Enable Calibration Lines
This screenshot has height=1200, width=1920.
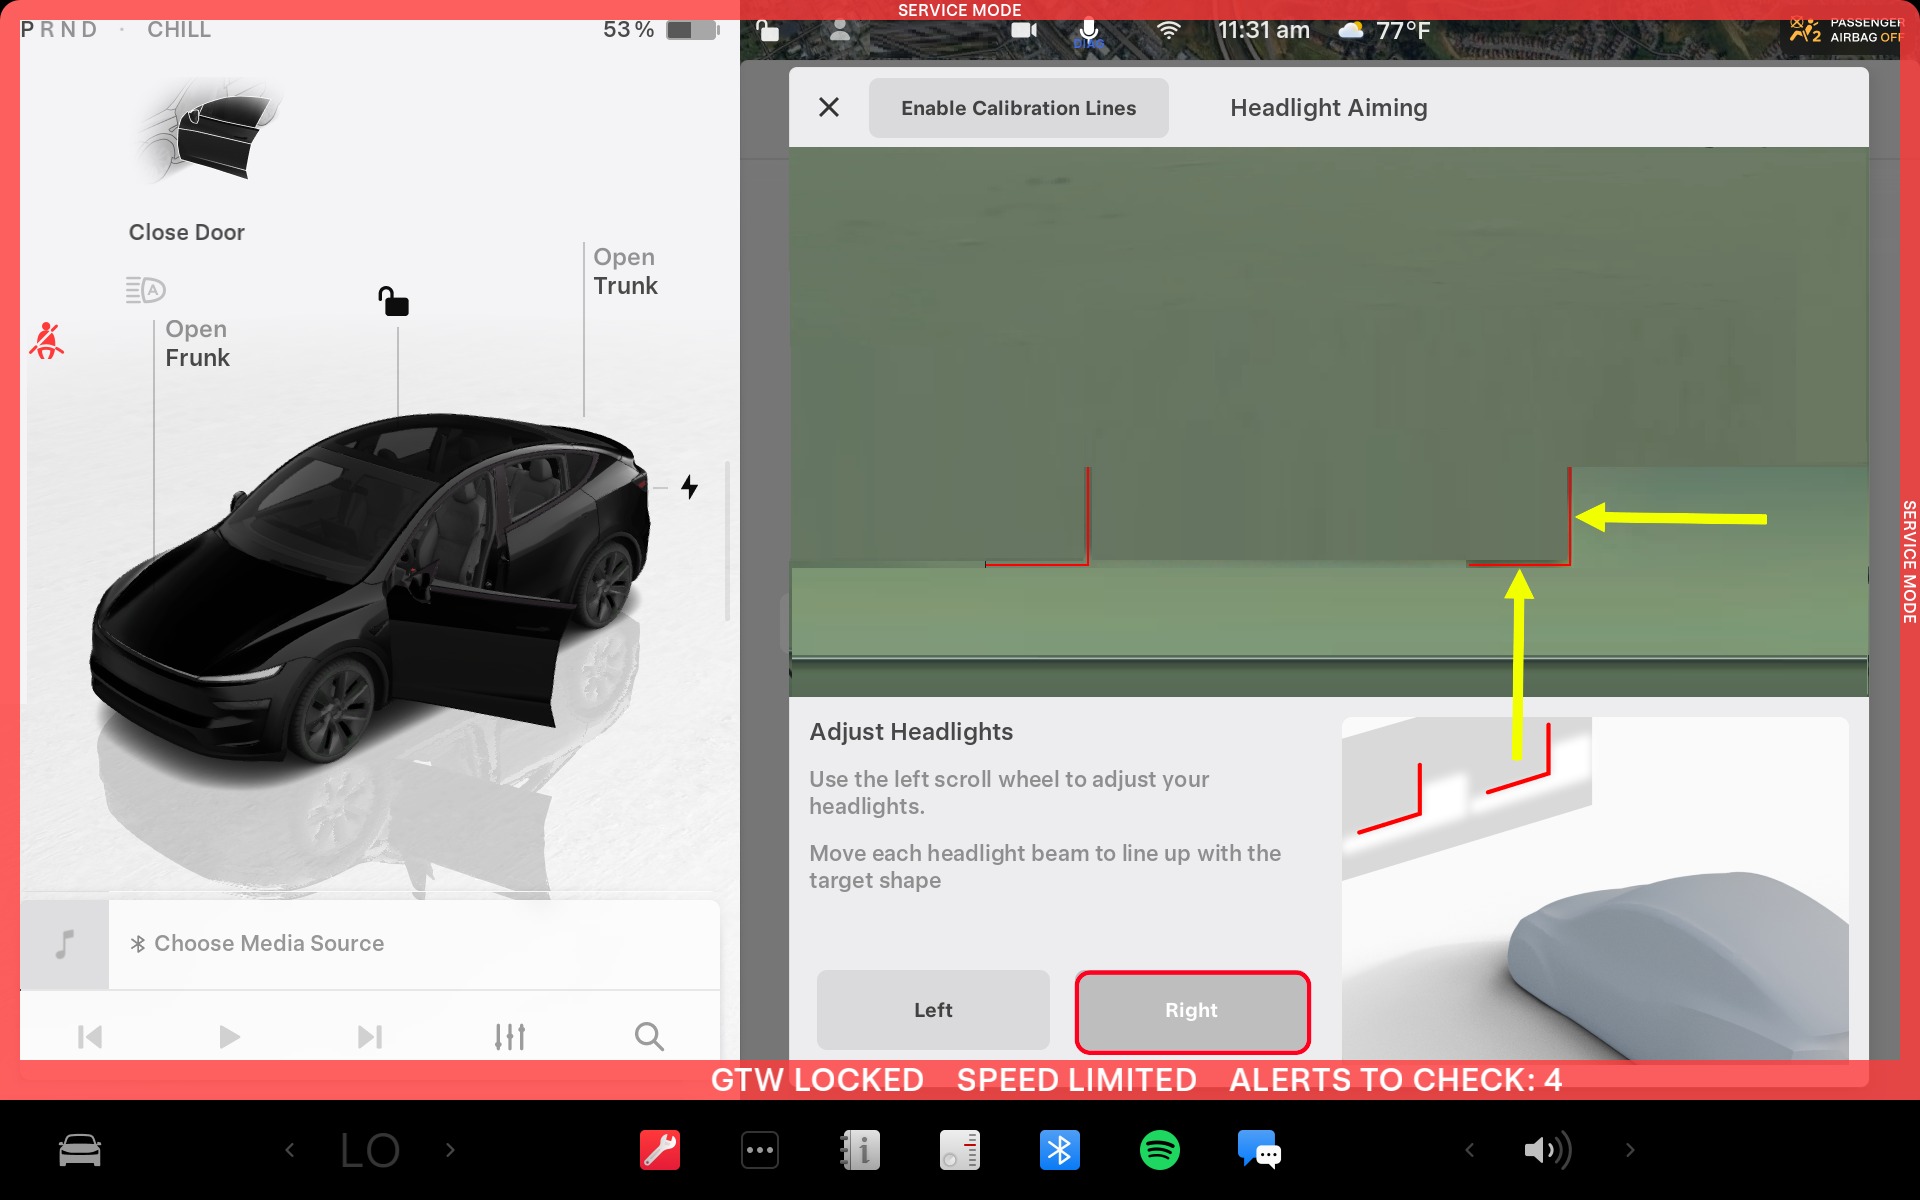click(x=1018, y=108)
